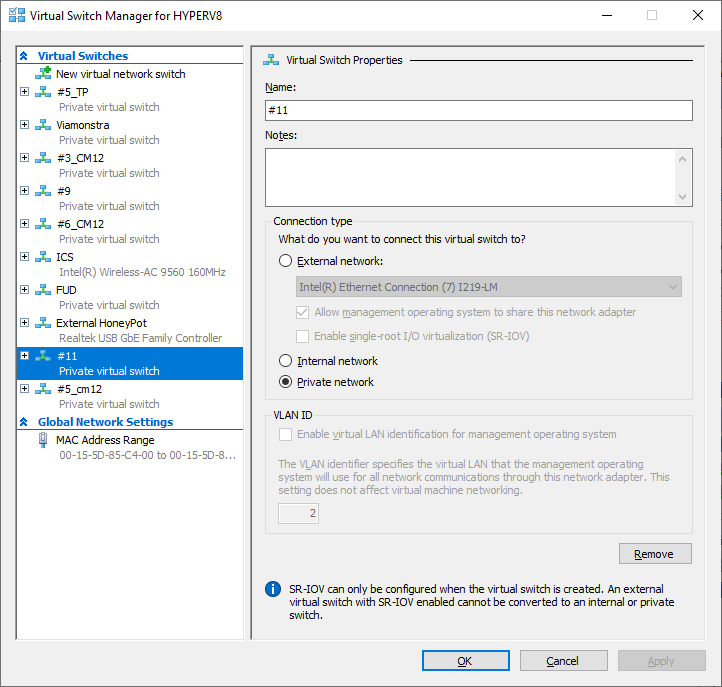Click inside the Notes text area
This screenshot has height=687, width=722.
tap(471, 177)
